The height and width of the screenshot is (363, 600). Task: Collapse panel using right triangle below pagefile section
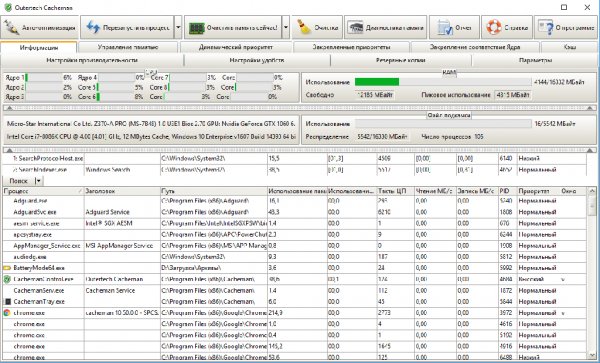coord(590,150)
